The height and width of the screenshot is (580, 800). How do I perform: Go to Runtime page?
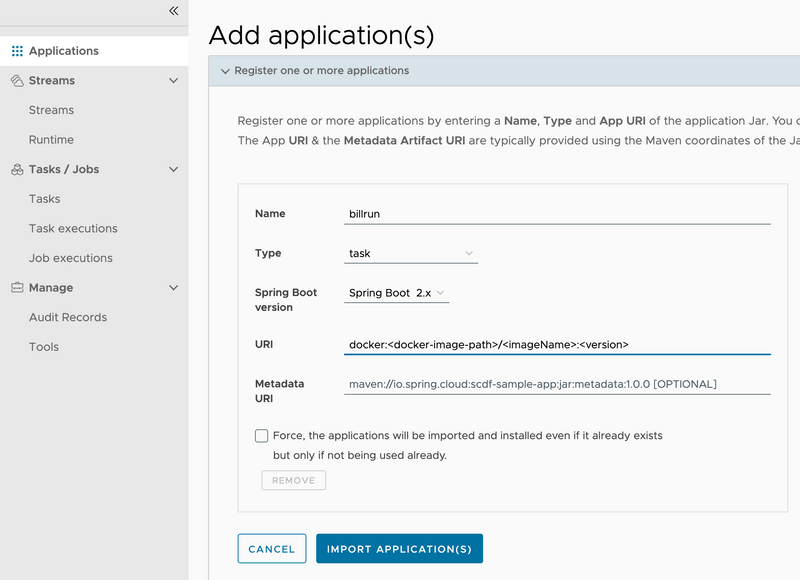pos(51,140)
